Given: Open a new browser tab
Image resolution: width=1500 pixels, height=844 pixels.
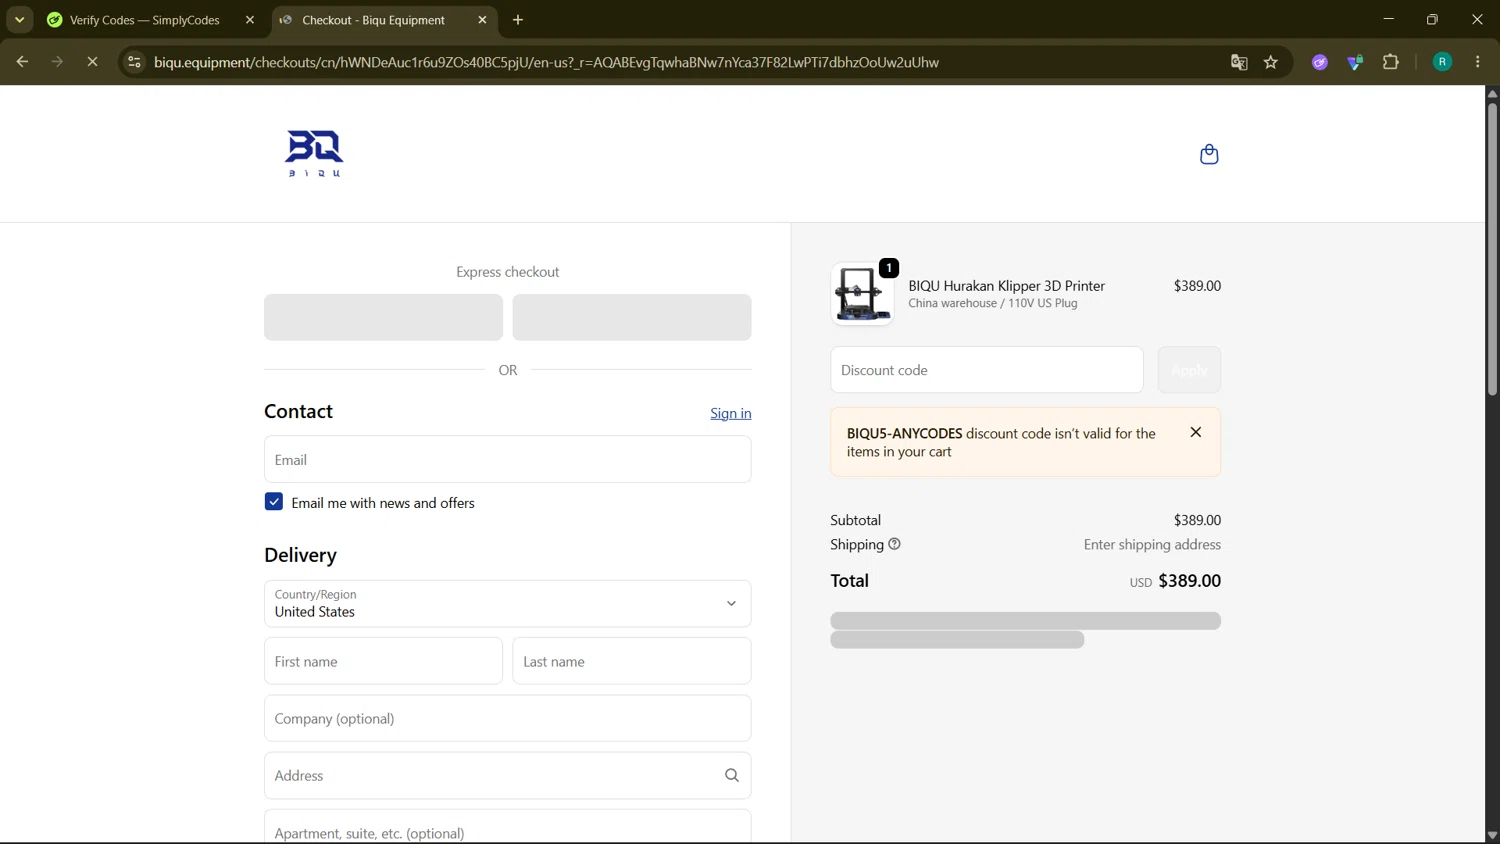Looking at the screenshot, I should point(518,20).
